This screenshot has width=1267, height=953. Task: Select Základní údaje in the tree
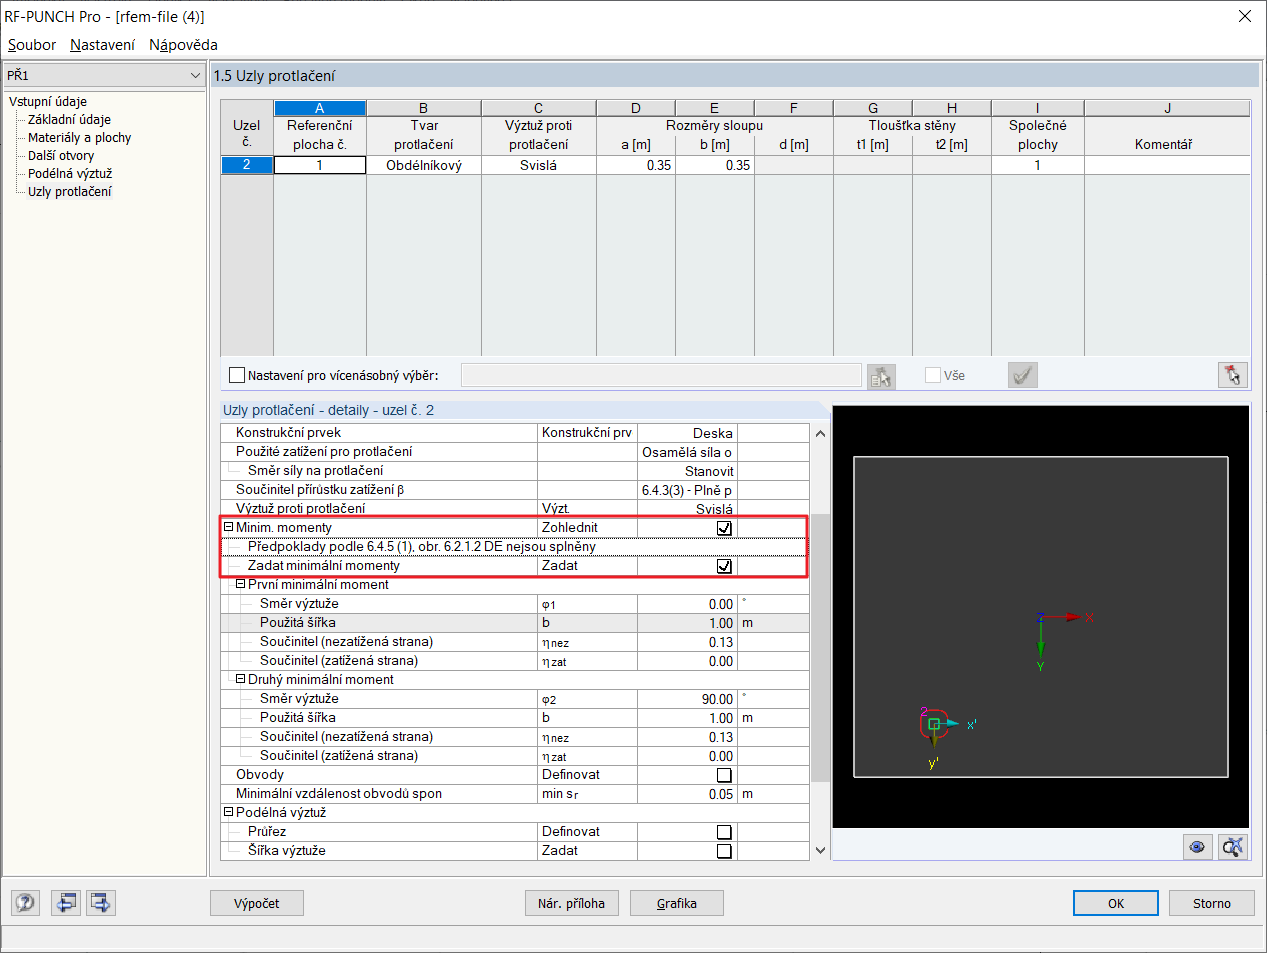point(69,119)
